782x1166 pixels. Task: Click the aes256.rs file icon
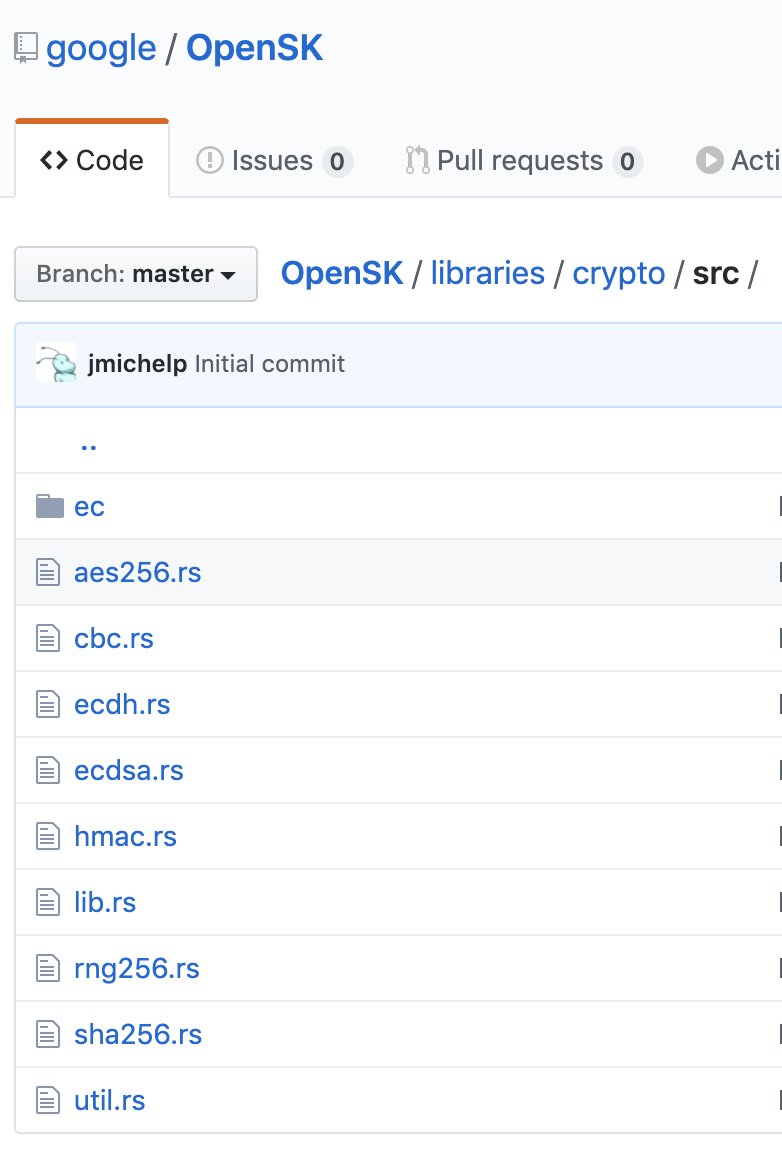pos(48,573)
